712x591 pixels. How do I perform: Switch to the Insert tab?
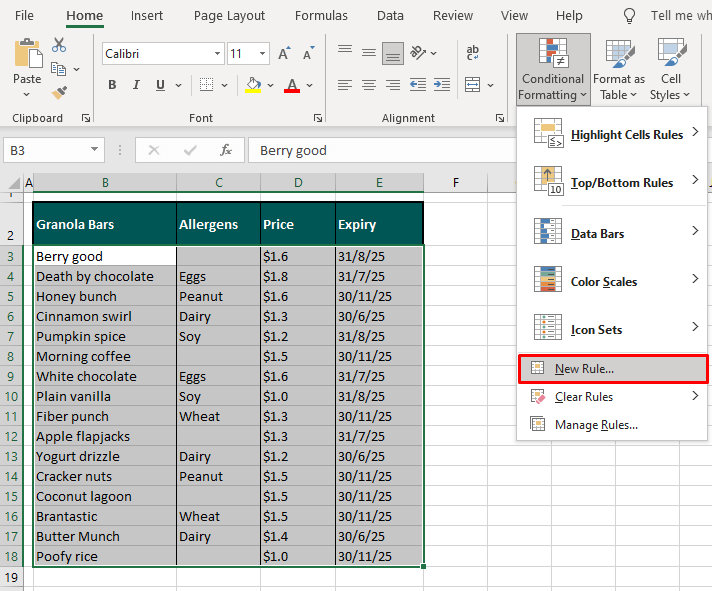[147, 16]
